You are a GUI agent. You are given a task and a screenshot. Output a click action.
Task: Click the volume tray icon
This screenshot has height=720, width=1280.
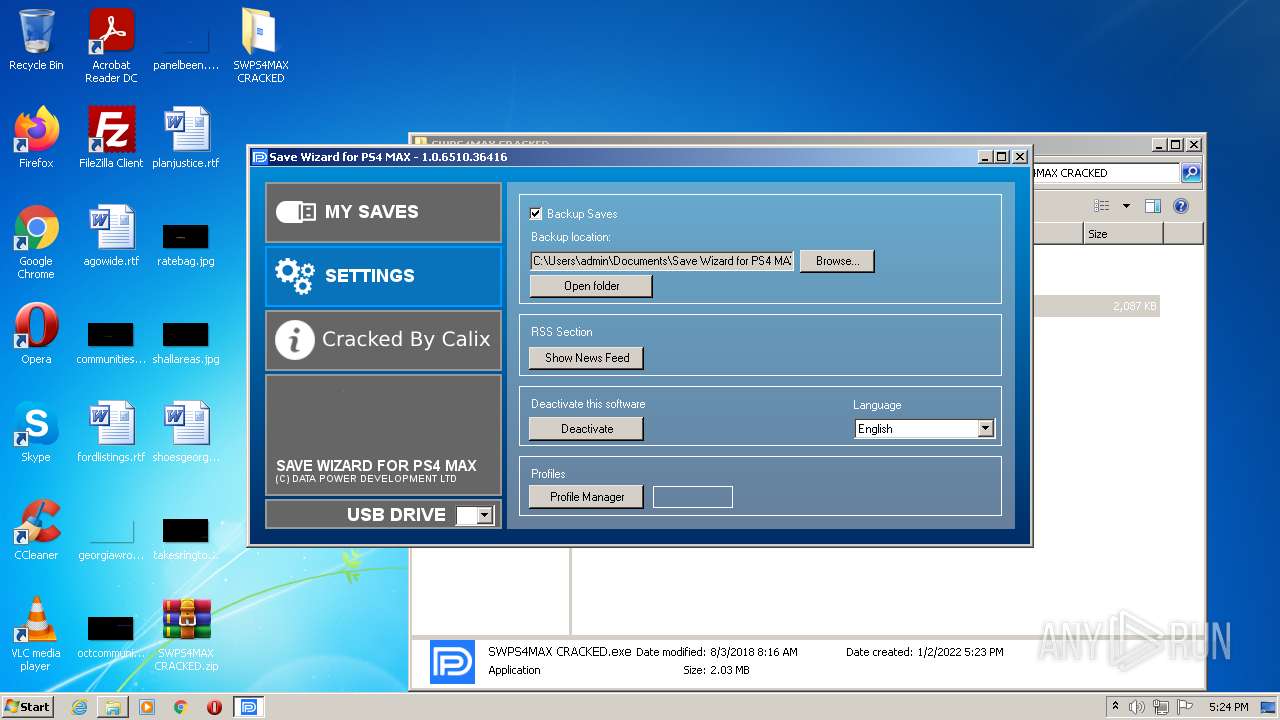(x=1137, y=707)
